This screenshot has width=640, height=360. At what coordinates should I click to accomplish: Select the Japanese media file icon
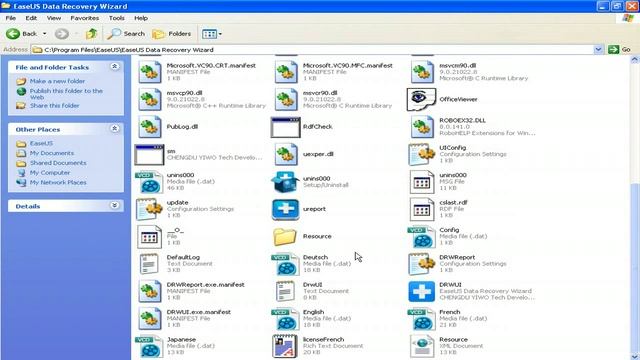pos(149,346)
